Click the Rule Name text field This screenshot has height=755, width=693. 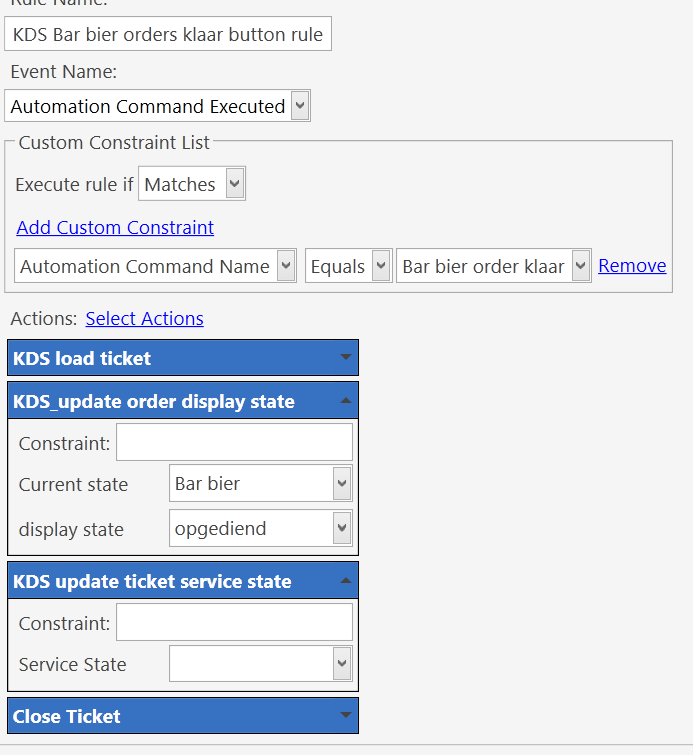click(168, 34)
